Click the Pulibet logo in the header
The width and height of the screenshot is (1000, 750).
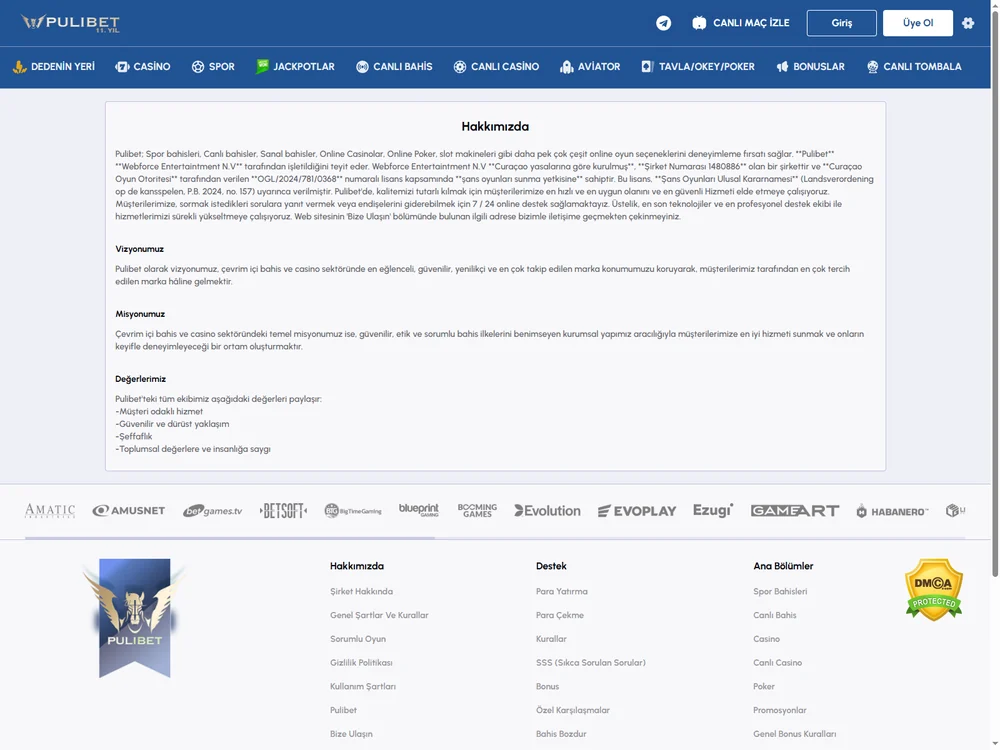(x=70, y=23)
